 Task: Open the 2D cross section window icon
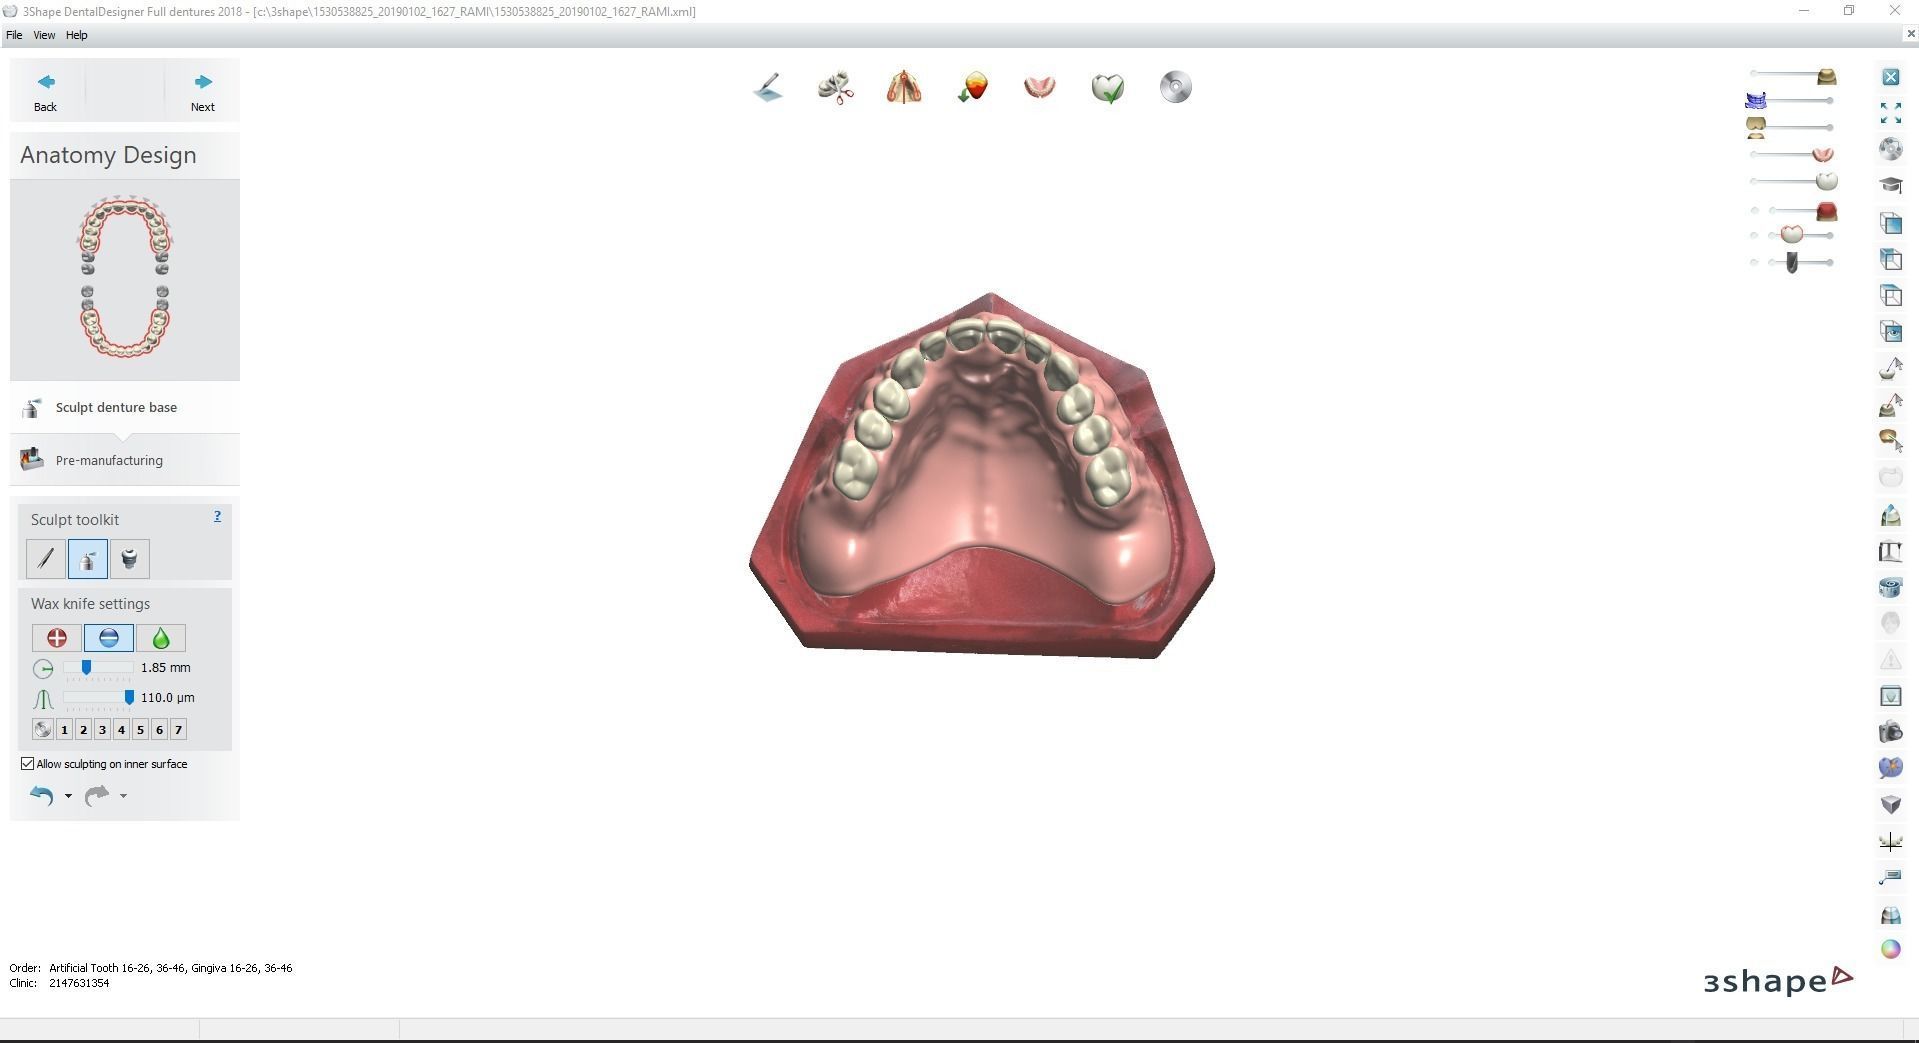click(1891, 696)
